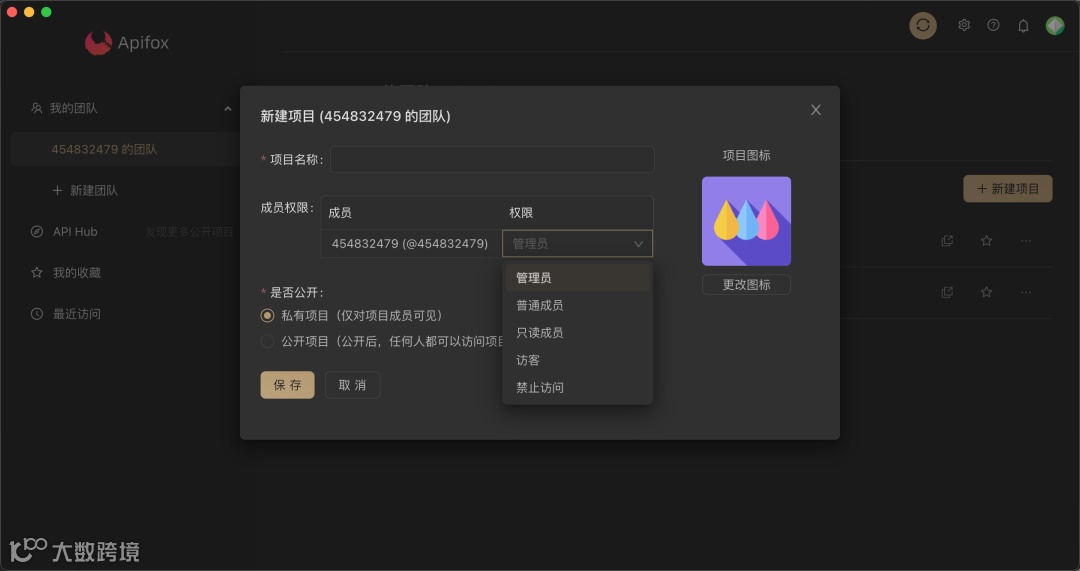Open API Hub in the sidebar
This screenshot has height=571, width=1080.
(x=75, y=232)
